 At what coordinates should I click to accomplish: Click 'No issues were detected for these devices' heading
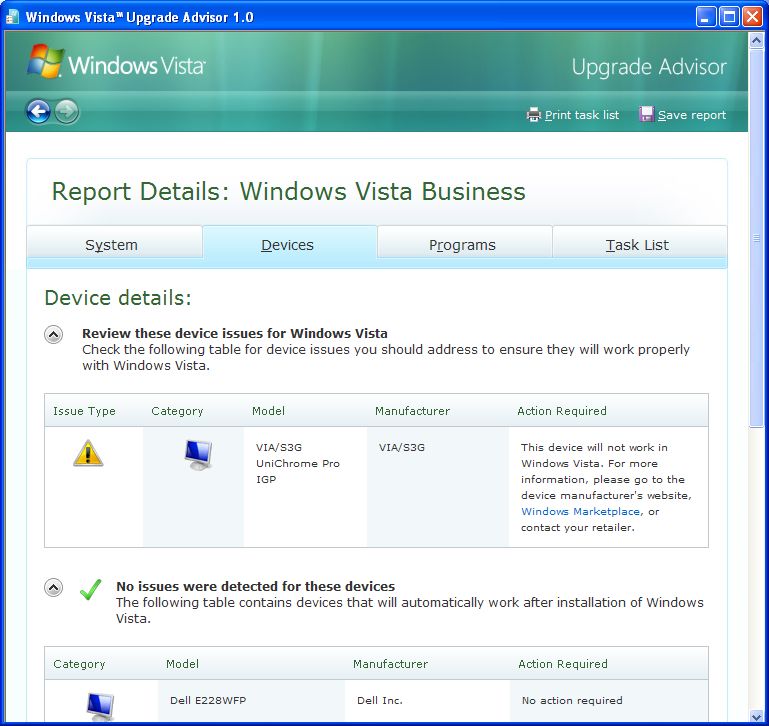pyautogui.click(x=256, y=586)
